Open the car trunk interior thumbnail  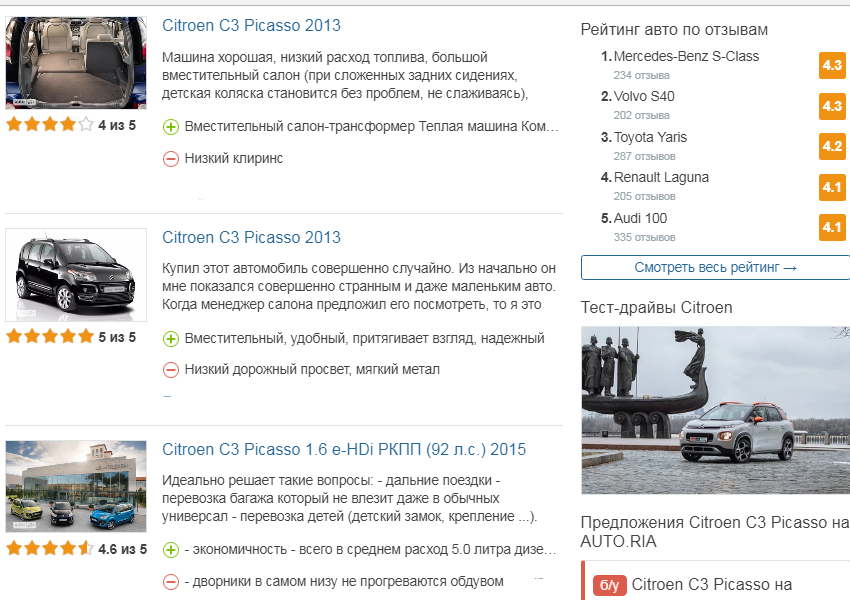pos(76,63)
